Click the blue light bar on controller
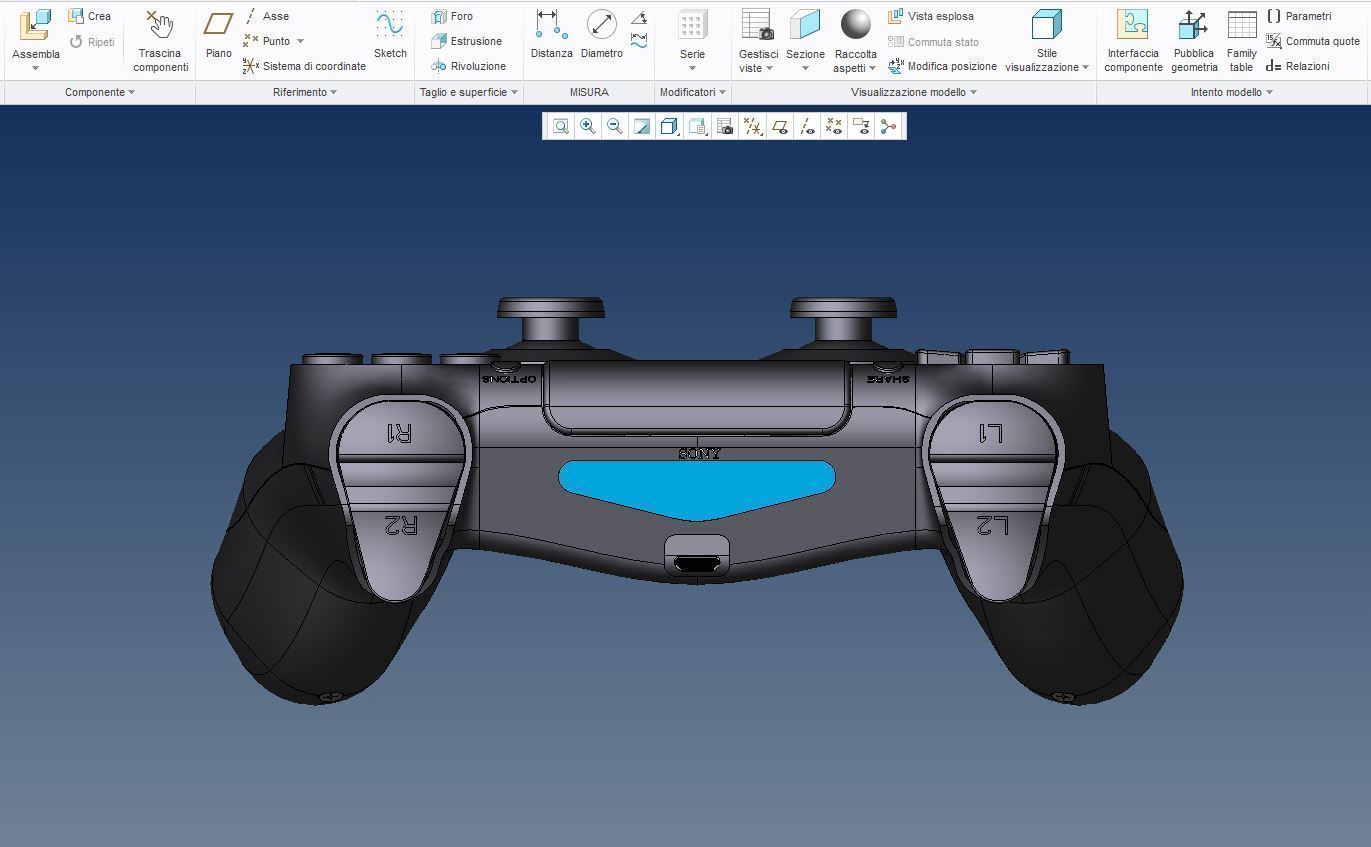Viewport: 1371px width, 847px height. (697, 488)
